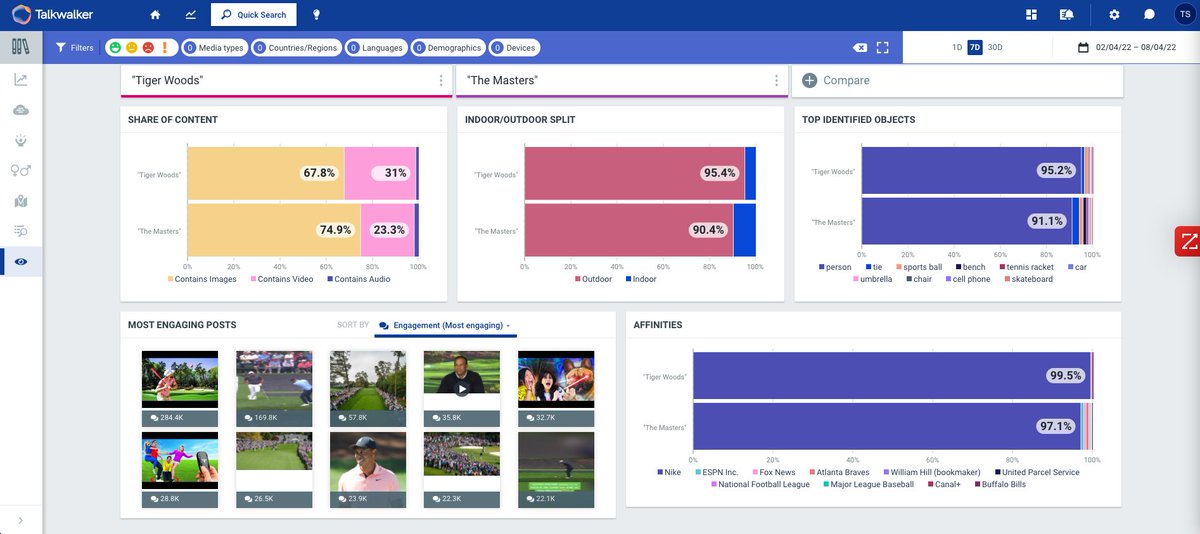
Task: Select the 1D time range
Action: [957, 47]
